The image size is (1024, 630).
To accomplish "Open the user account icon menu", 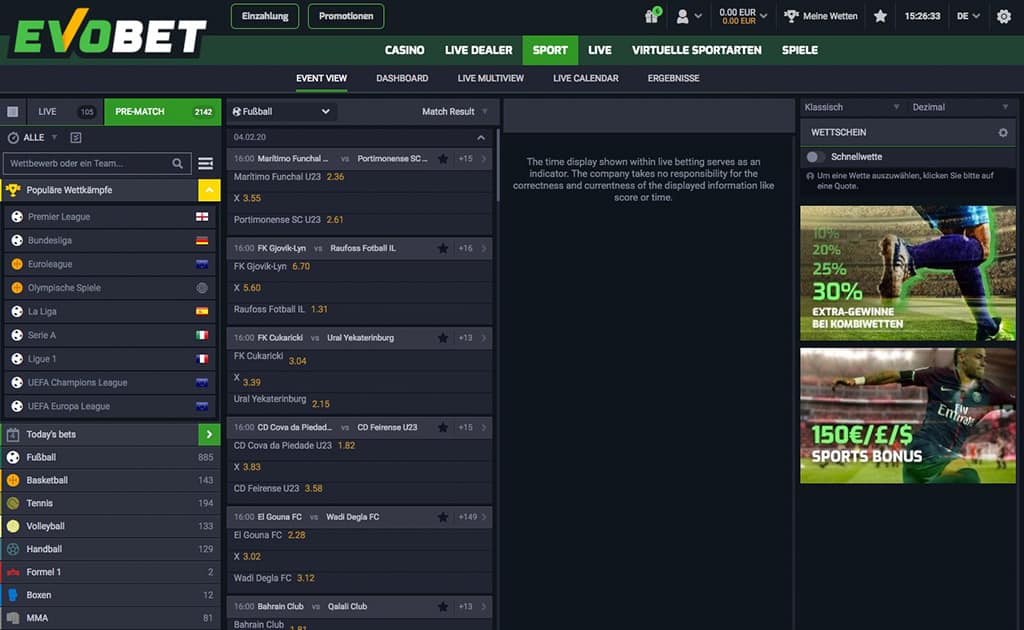I will click(682, 16).
